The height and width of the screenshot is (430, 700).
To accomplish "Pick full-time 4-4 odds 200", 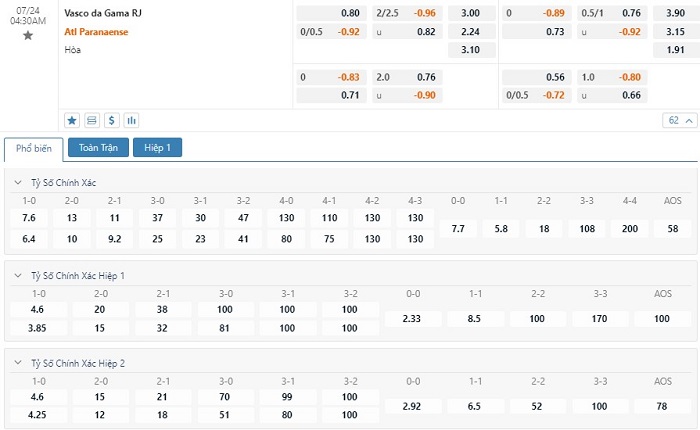I will (630, 229).
